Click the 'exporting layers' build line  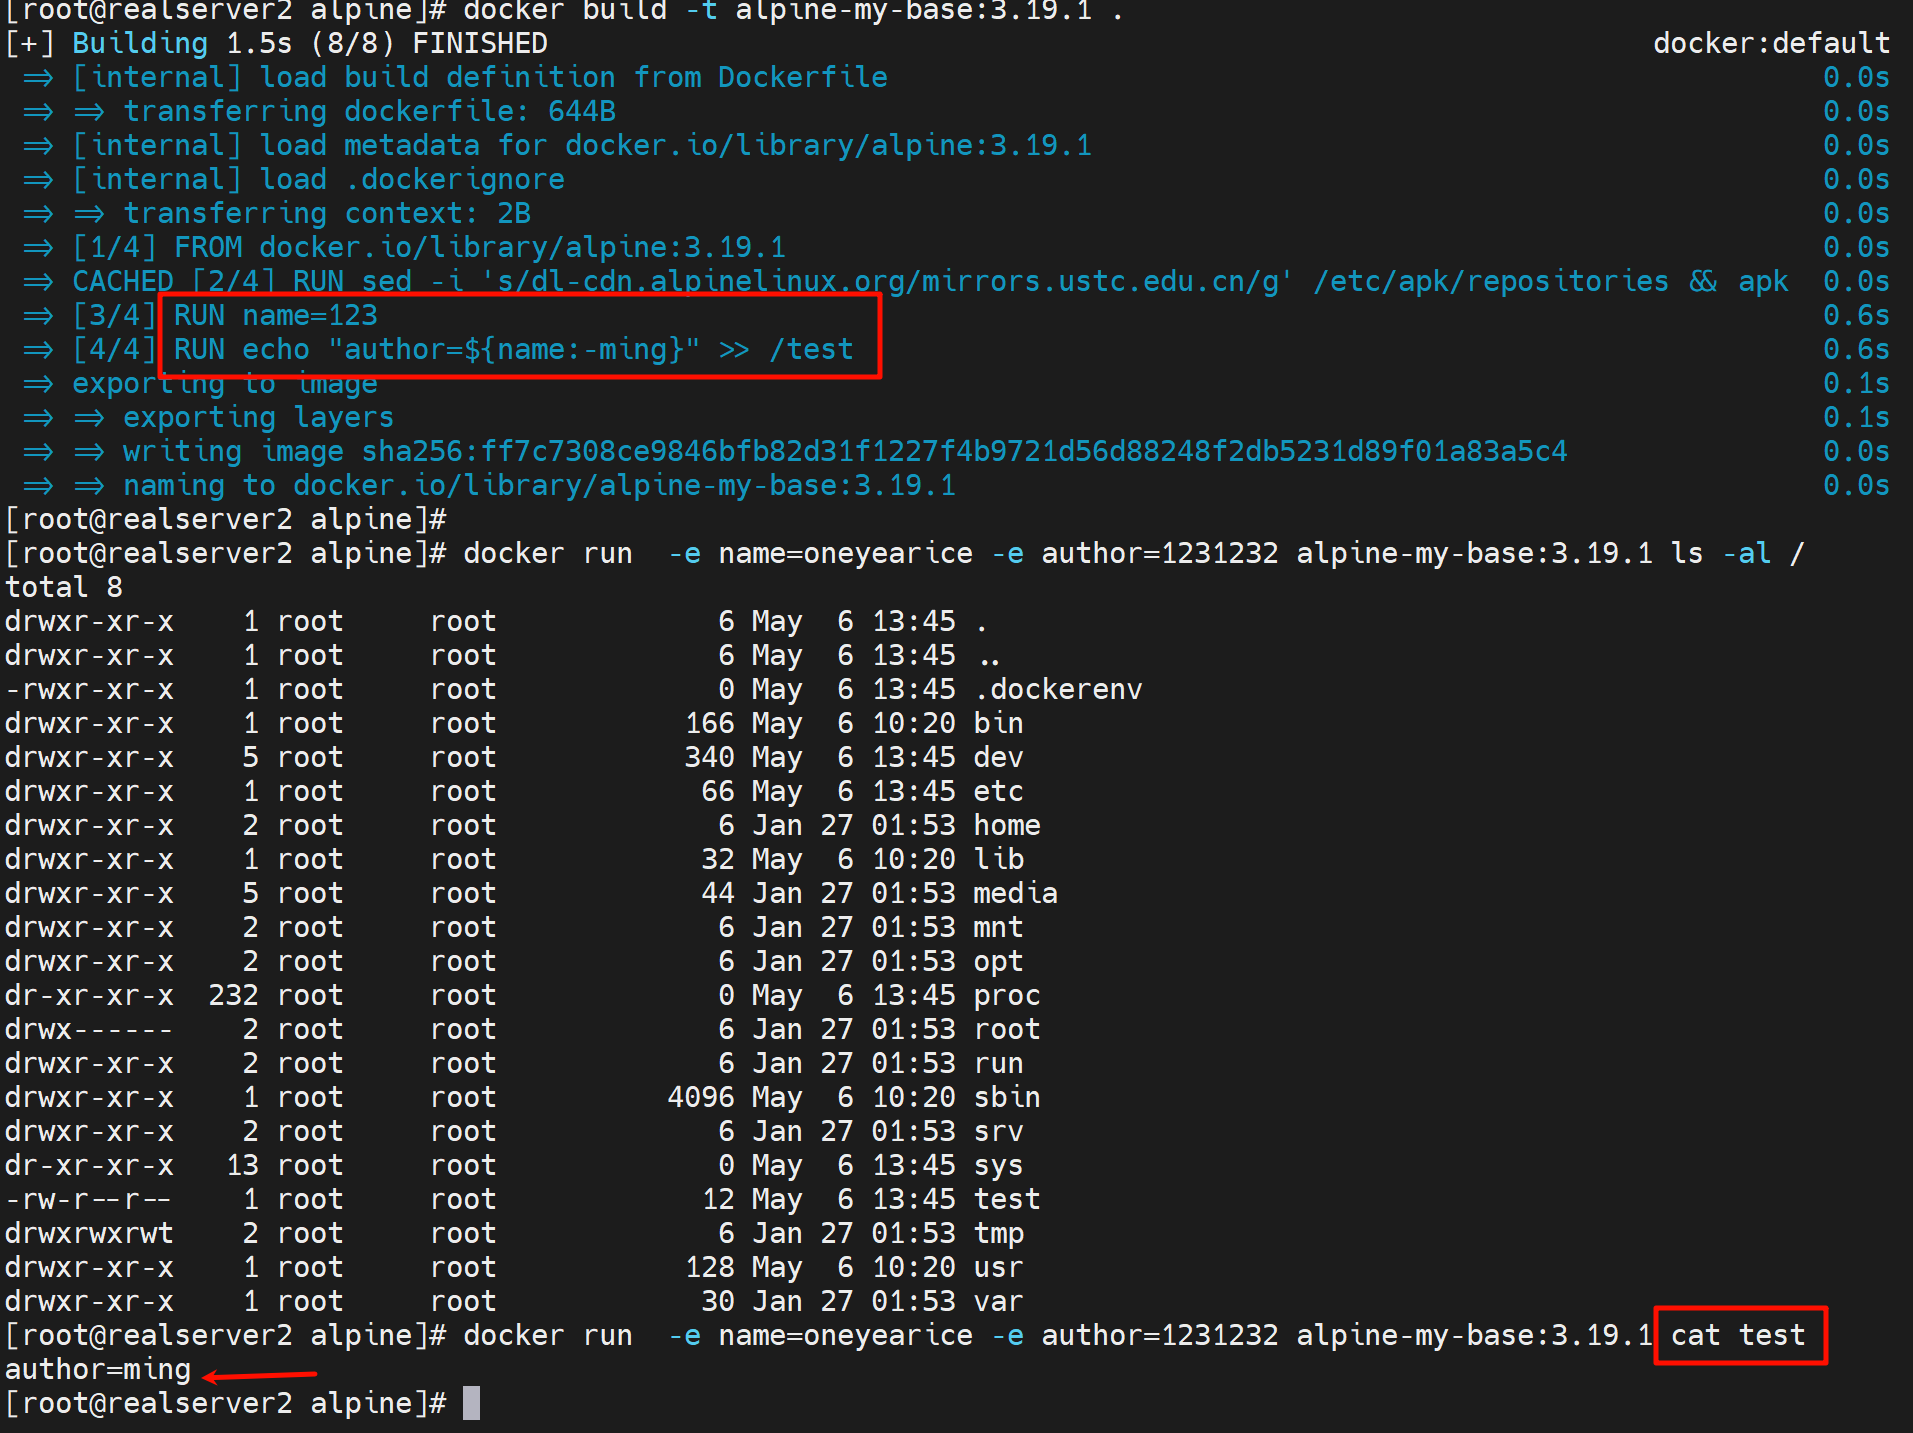(258, 417)
